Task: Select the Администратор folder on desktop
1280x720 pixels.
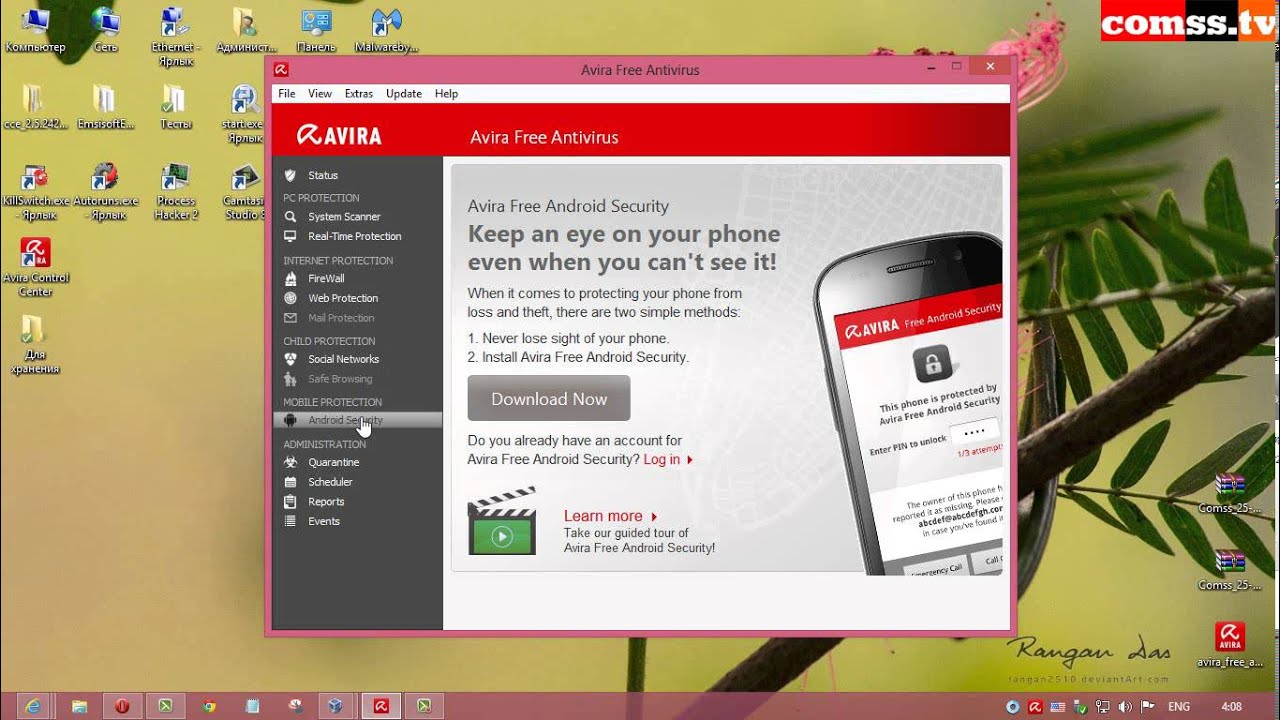Action: [x=245, y=30]
